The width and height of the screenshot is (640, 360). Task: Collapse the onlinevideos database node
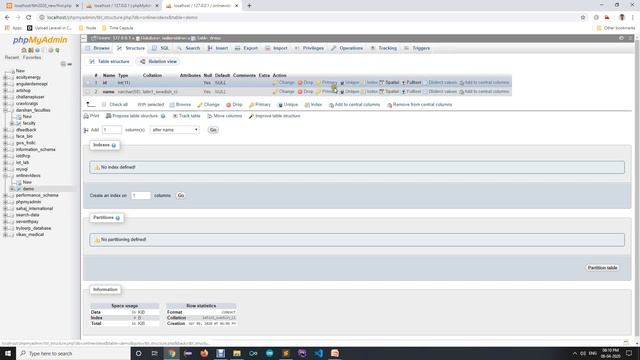click(x=5, y=176)
